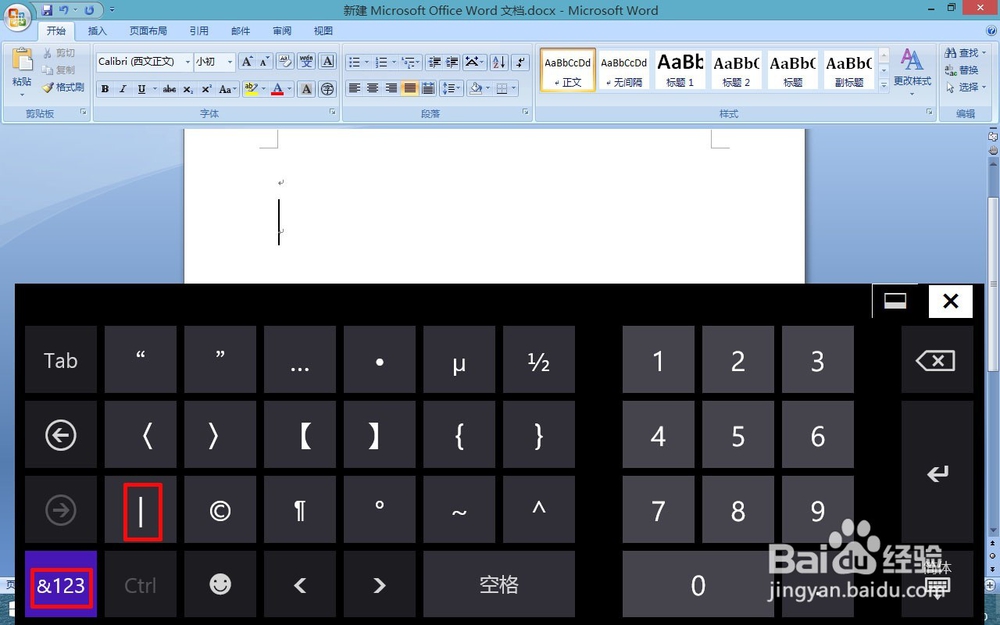This screenshot has height=625, width=1000.
Task: Open the Borders dropdown arrow
Action: [x=514, y=88]
